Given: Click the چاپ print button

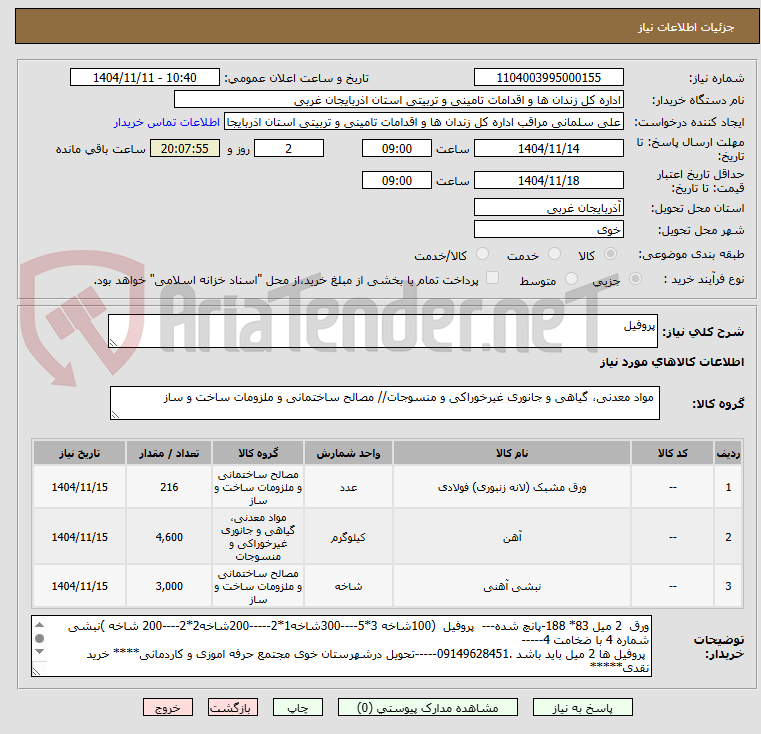Looking at the screenshot, I should coord(298,707).
